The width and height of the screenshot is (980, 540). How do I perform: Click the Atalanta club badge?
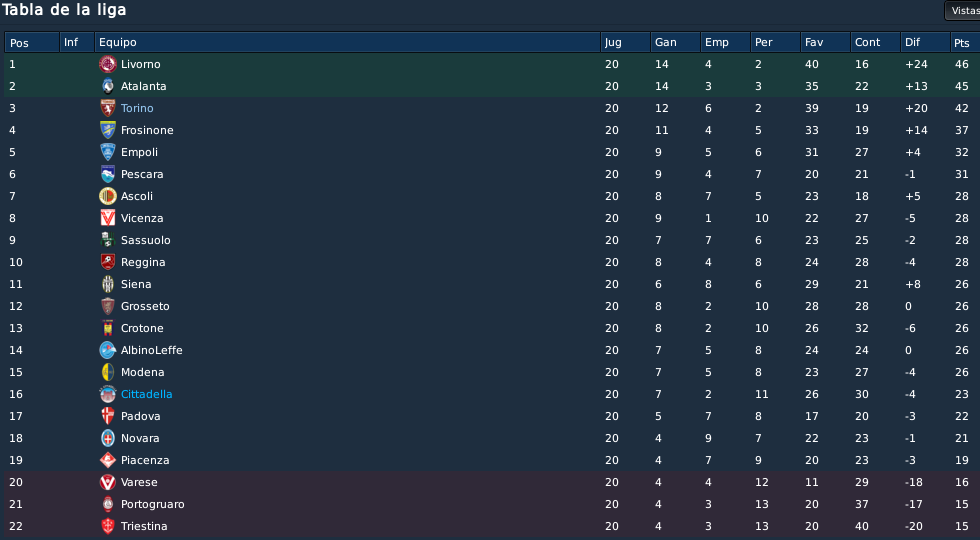click(x=108, y=86)
